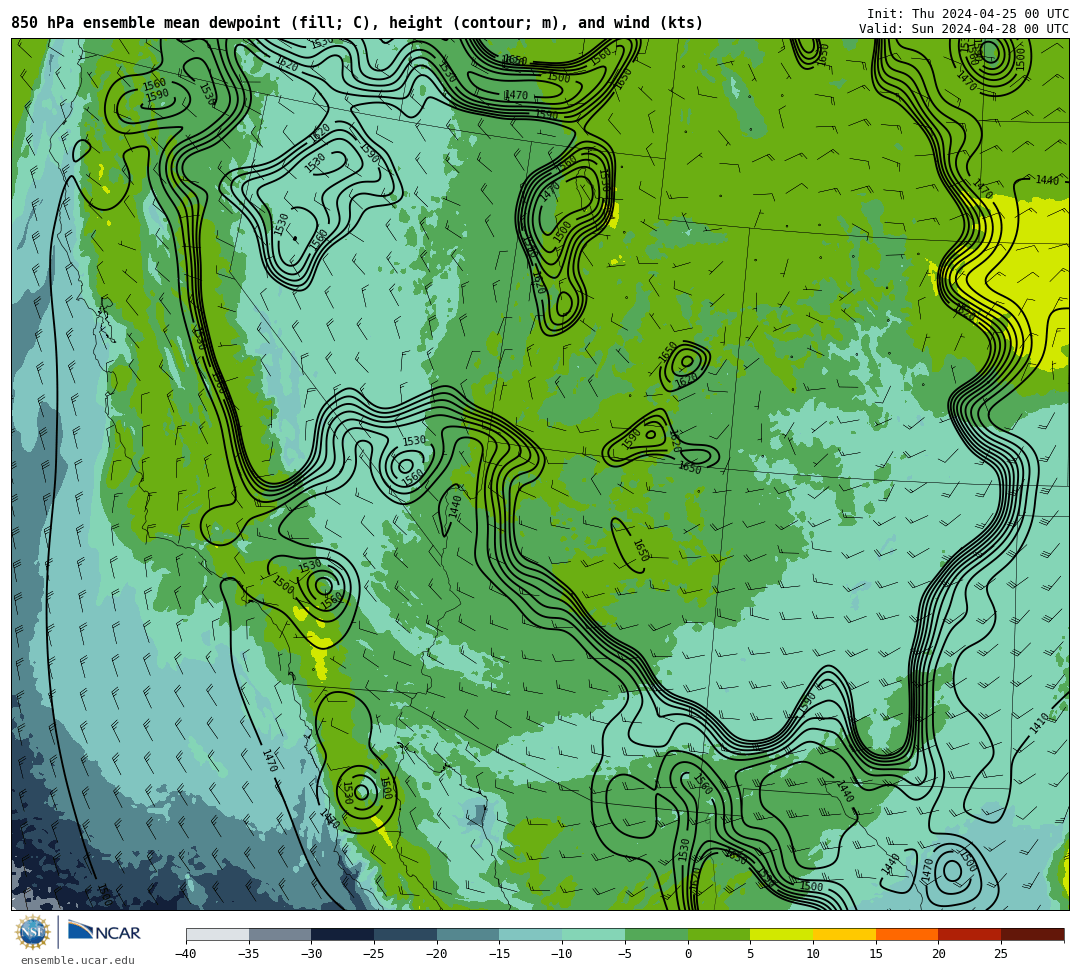The image size is (1080, 973).
Task: Click the -30 colorbar tick label
Action: coord(311,954)
